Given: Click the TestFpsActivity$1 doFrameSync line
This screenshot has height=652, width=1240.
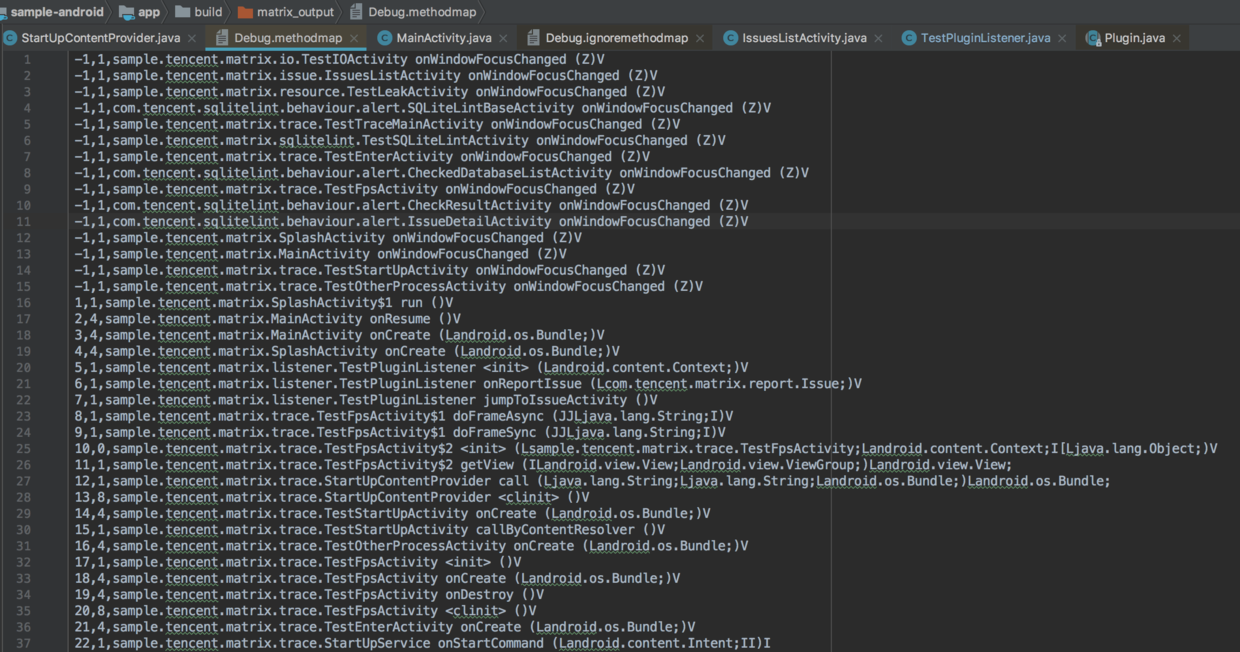Looking at the screenshot, I should 400,432.
